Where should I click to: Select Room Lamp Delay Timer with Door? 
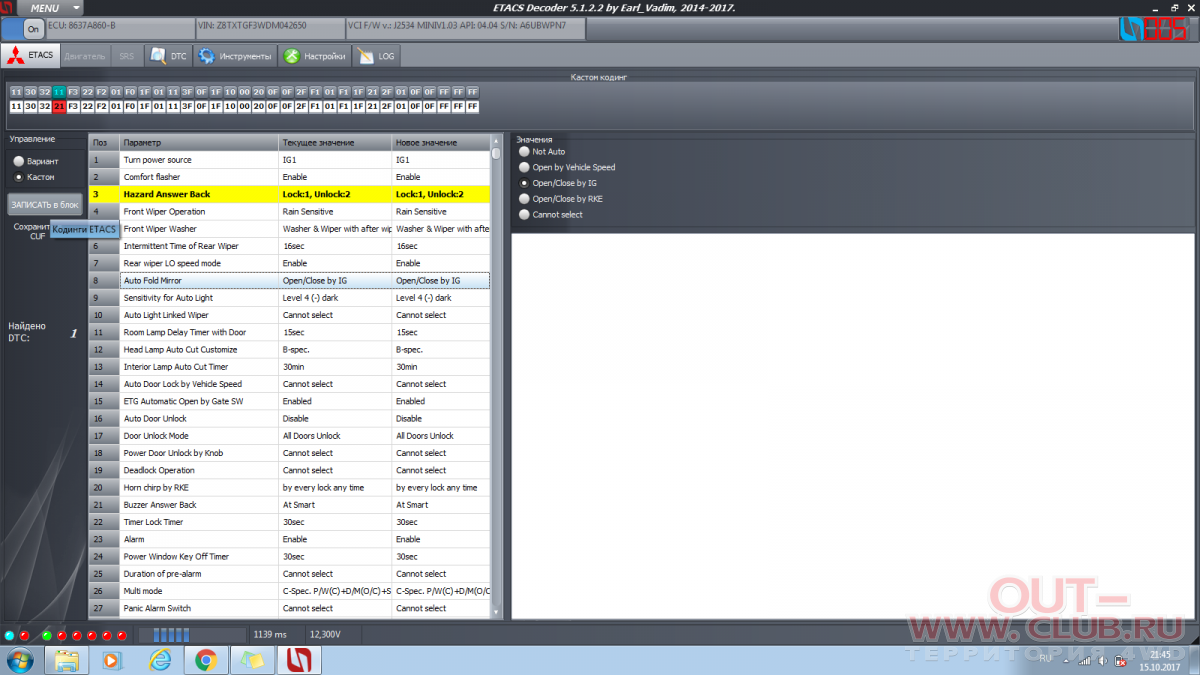[x=290, y=332]
